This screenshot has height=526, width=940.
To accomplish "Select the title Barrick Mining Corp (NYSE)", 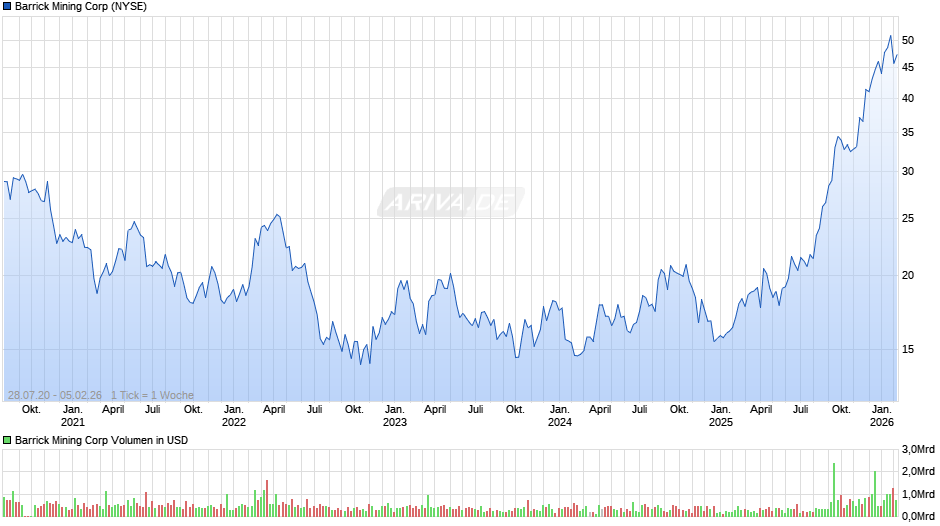I will click(x=81, y=7).
